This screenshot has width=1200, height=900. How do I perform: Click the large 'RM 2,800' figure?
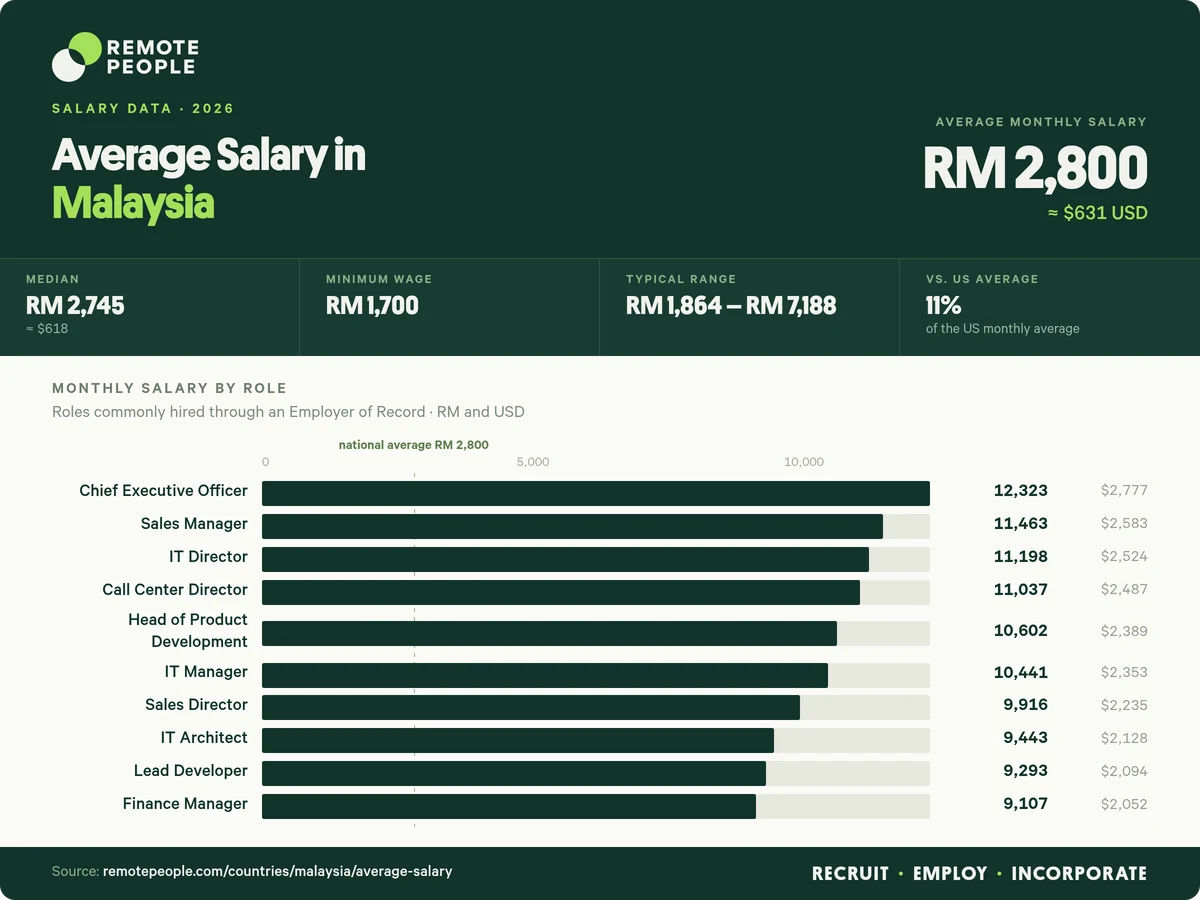pos(1035,168)
